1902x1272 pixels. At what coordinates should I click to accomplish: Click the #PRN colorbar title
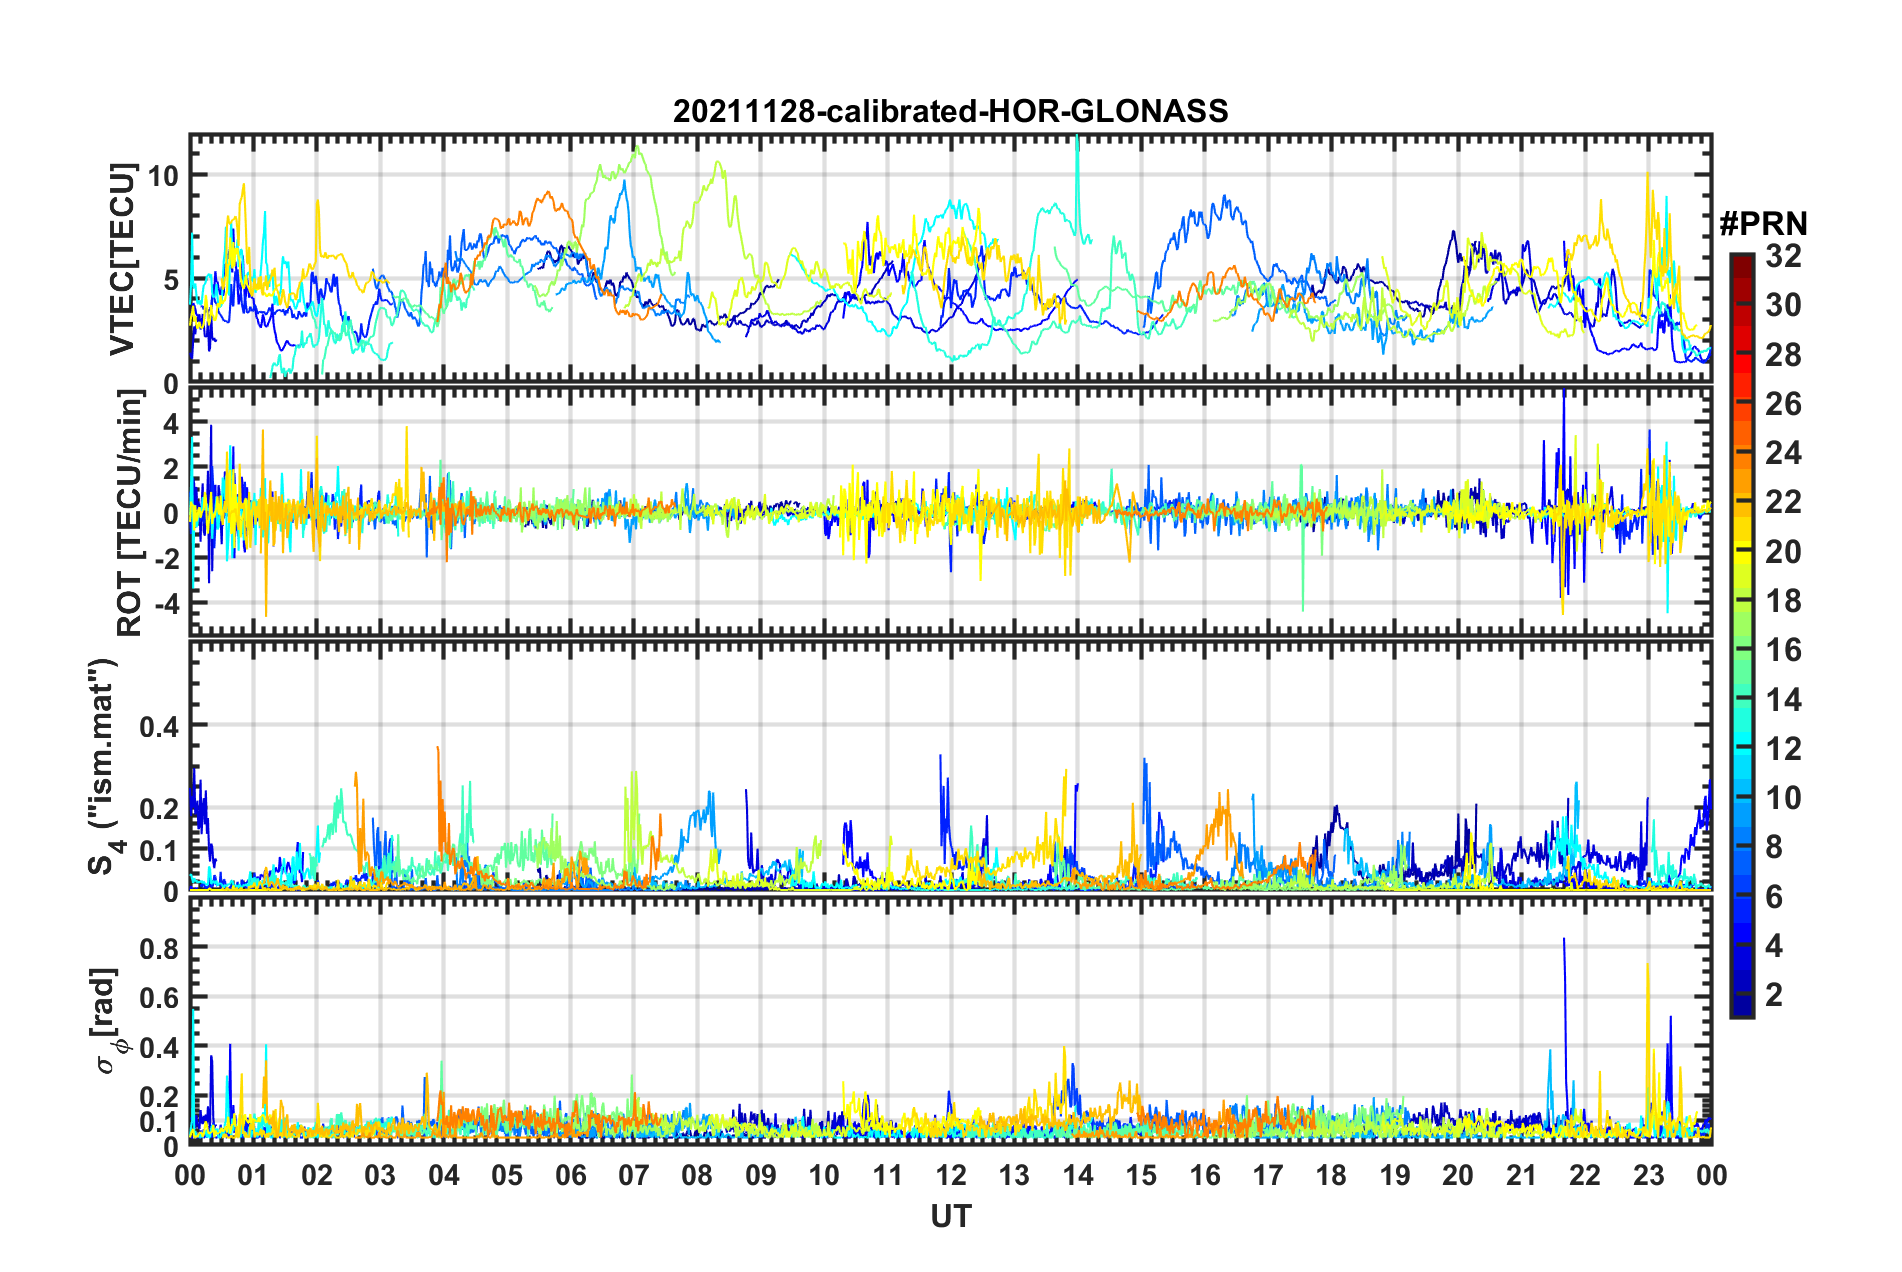pyautogui.click(x=1762, y=224)
